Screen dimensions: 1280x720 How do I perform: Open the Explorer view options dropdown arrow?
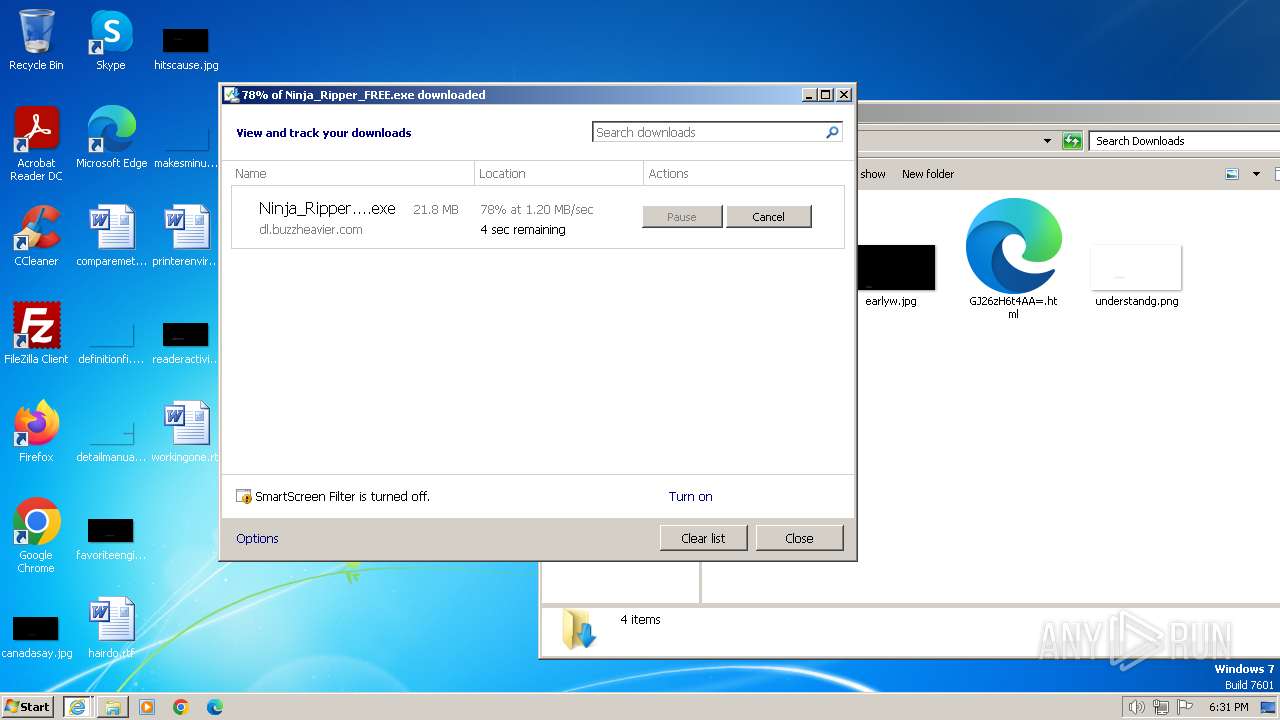tap(1256, 174)
